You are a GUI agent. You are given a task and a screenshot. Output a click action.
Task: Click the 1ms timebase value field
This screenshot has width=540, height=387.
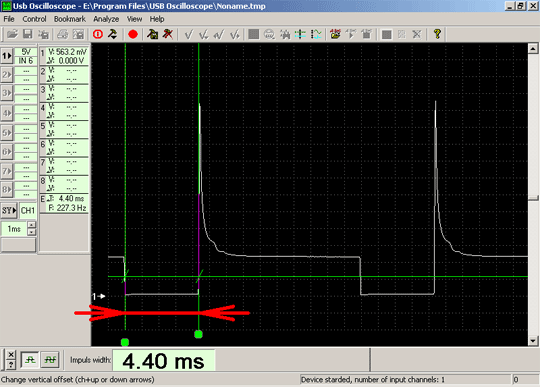14,229
